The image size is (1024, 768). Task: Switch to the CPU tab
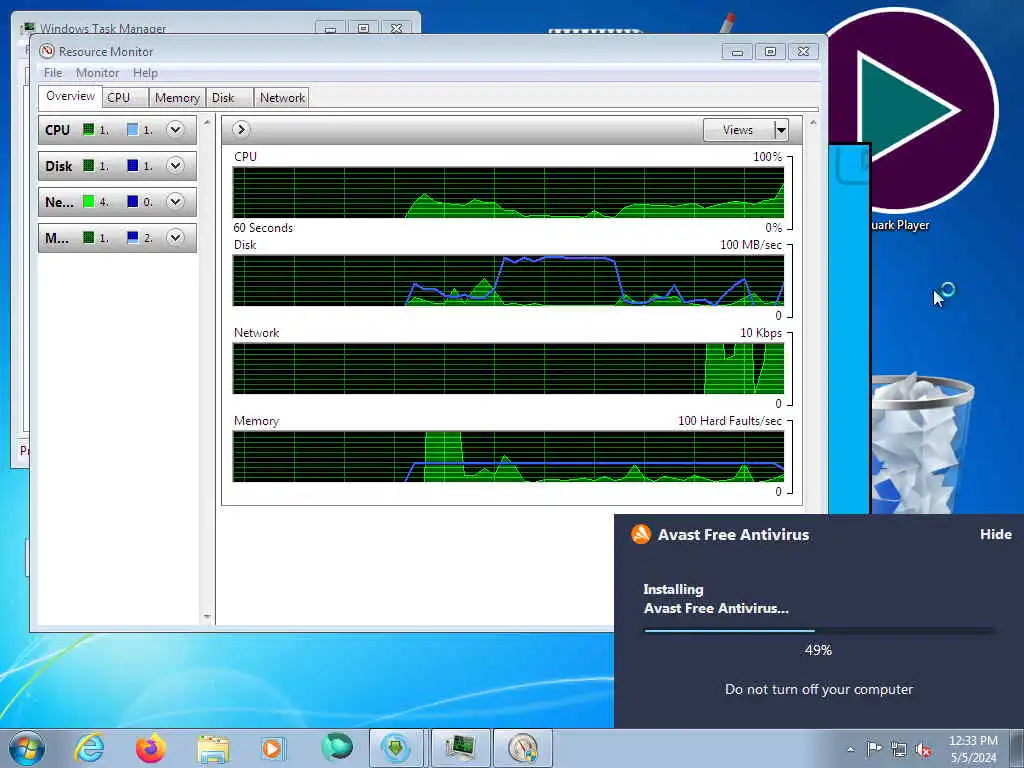[125, 97]
